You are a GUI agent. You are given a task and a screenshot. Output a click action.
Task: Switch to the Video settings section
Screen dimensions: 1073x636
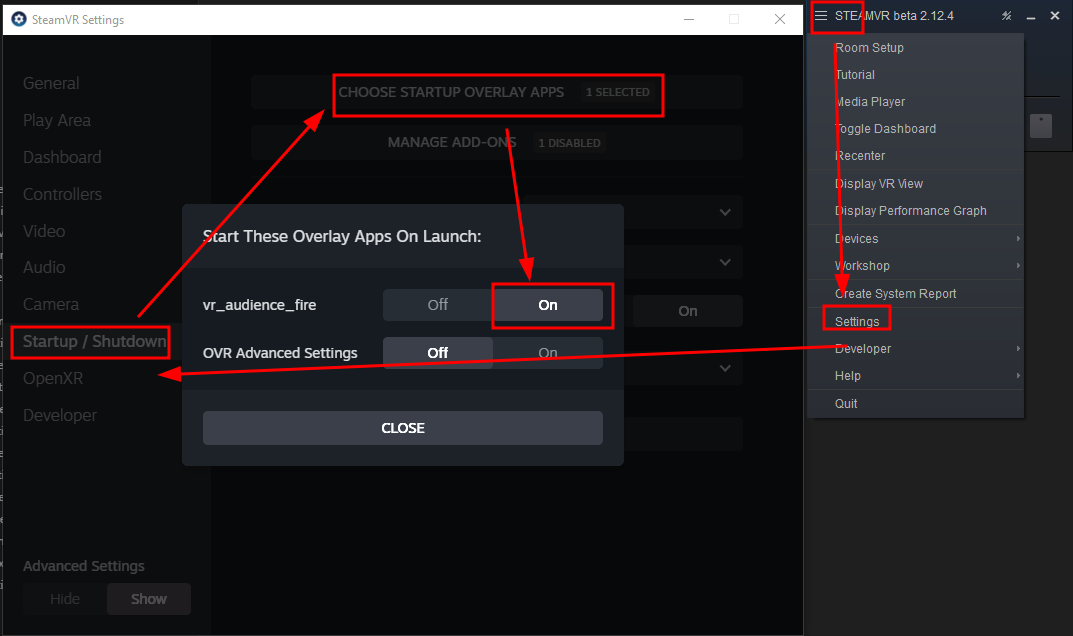tap(44, 230)
